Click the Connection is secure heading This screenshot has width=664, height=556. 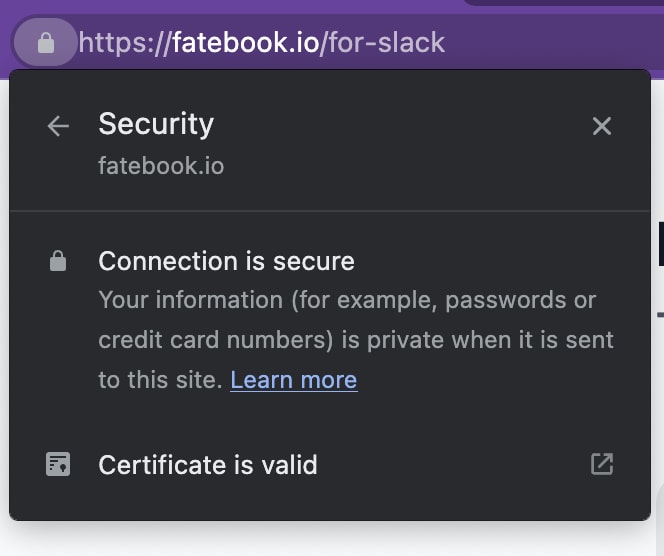click(x=226, y=262)
